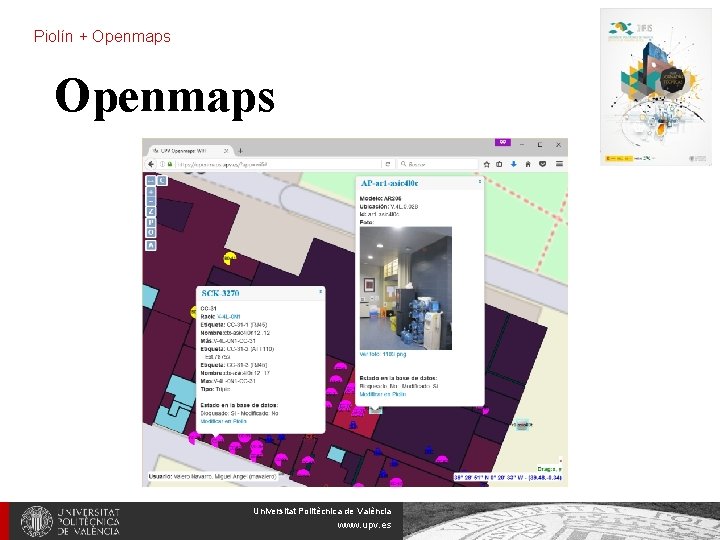Click the cyan device marker outside the building
Image resolution: width=720 pixels, height=540 pixels.
pyautogui.click(x=523, y=425)
